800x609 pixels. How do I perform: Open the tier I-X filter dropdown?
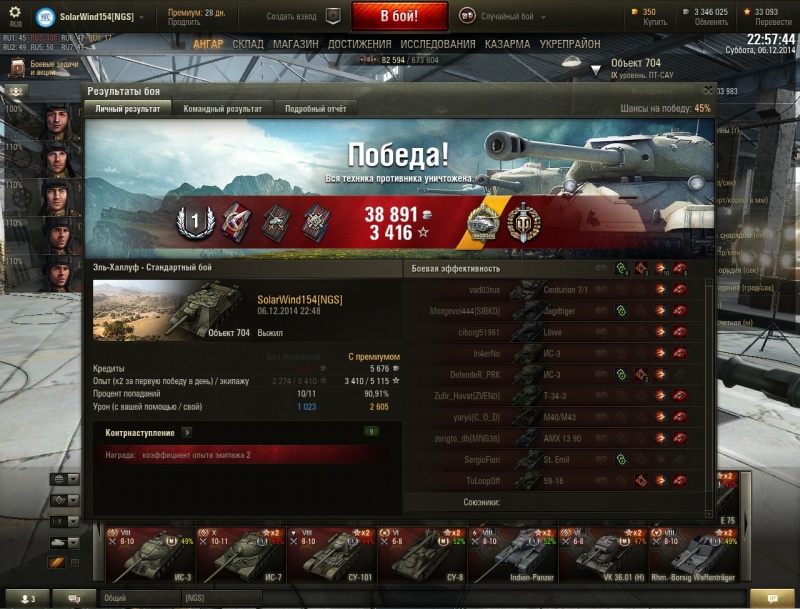pos(65,522)
